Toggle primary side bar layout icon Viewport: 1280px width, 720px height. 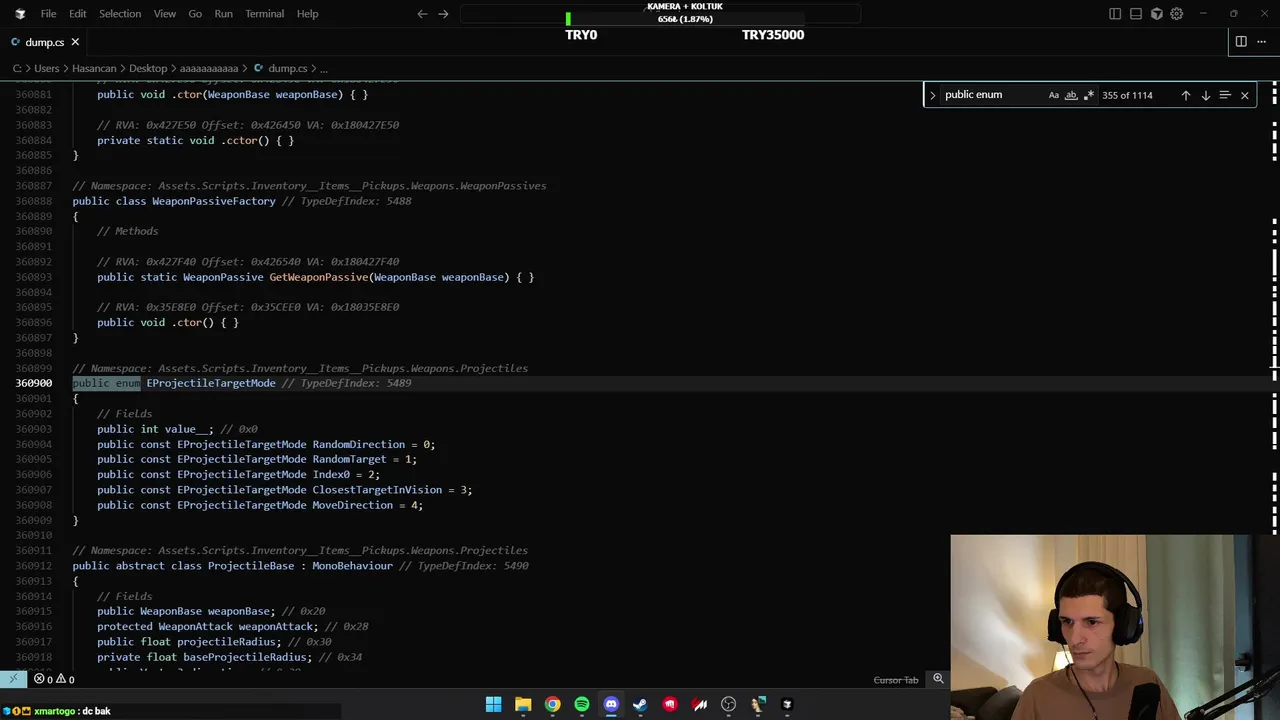(x=1115, y=14)
